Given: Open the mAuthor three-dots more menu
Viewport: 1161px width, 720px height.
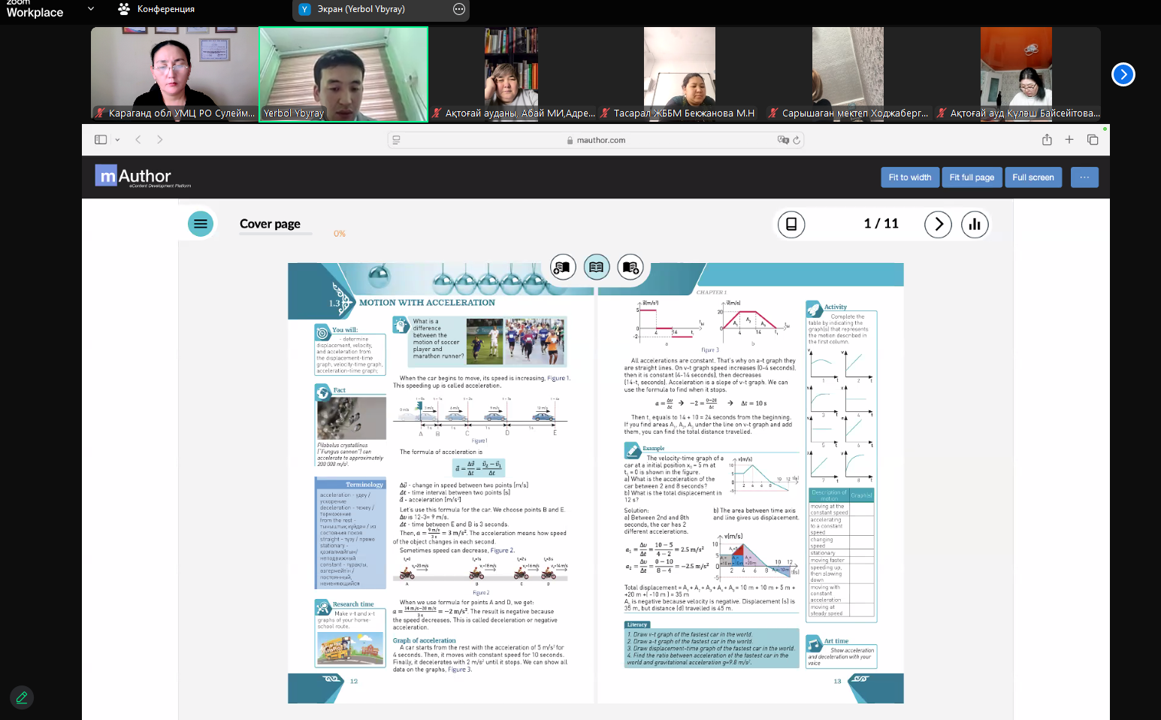Looking at the screenshot, I should [1084, 177].
